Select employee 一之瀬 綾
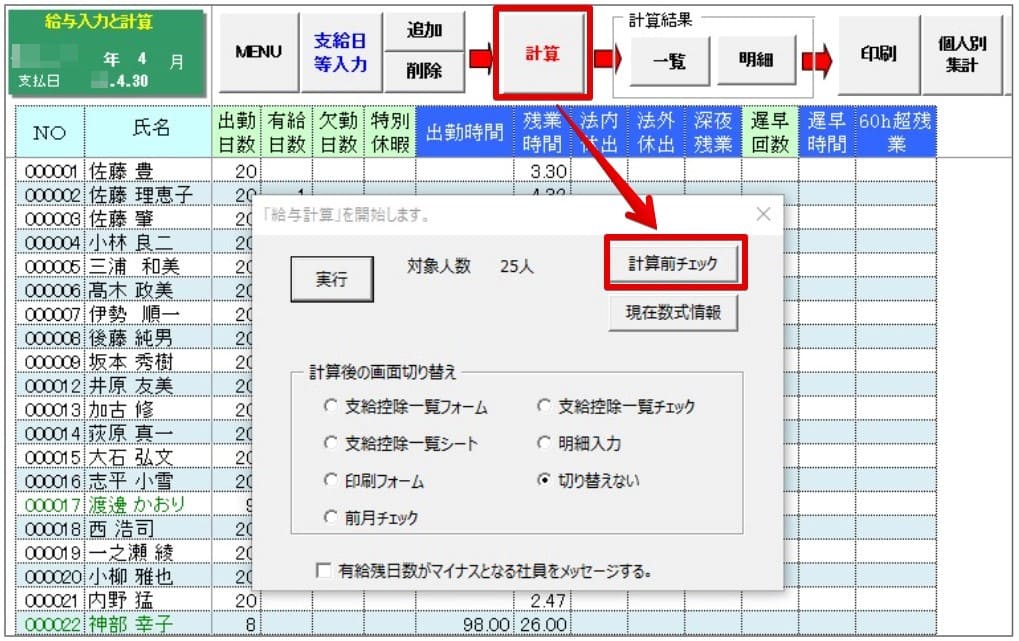Screen dimensions: 1019x641 coord(131,553)
